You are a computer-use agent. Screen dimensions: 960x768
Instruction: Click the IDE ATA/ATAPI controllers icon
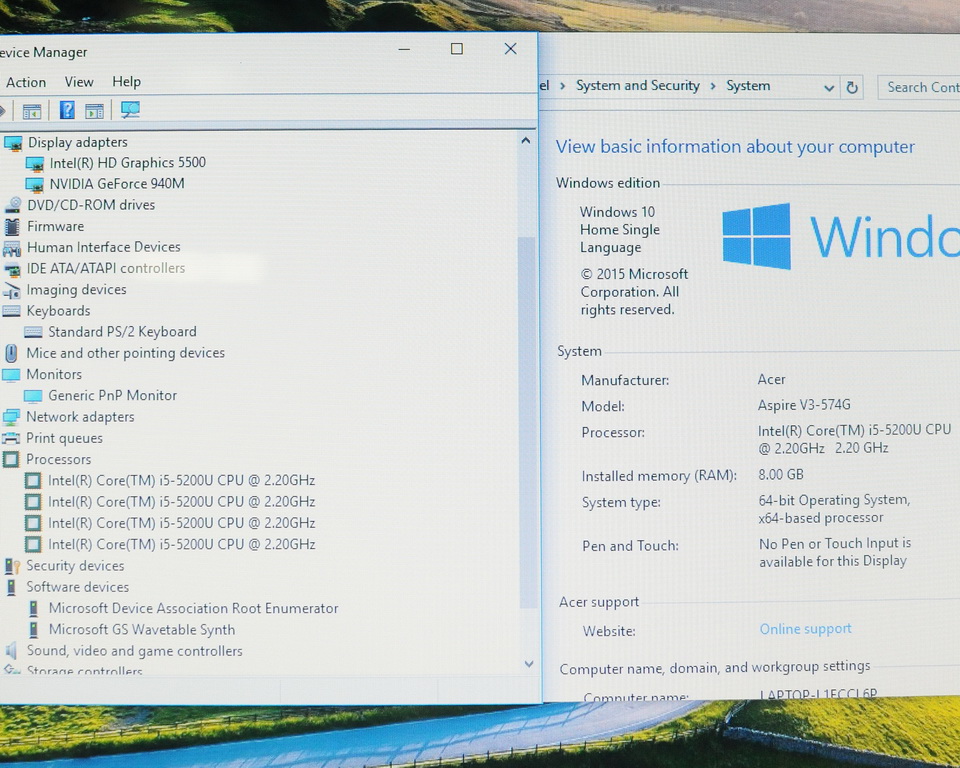pos(12,269)
